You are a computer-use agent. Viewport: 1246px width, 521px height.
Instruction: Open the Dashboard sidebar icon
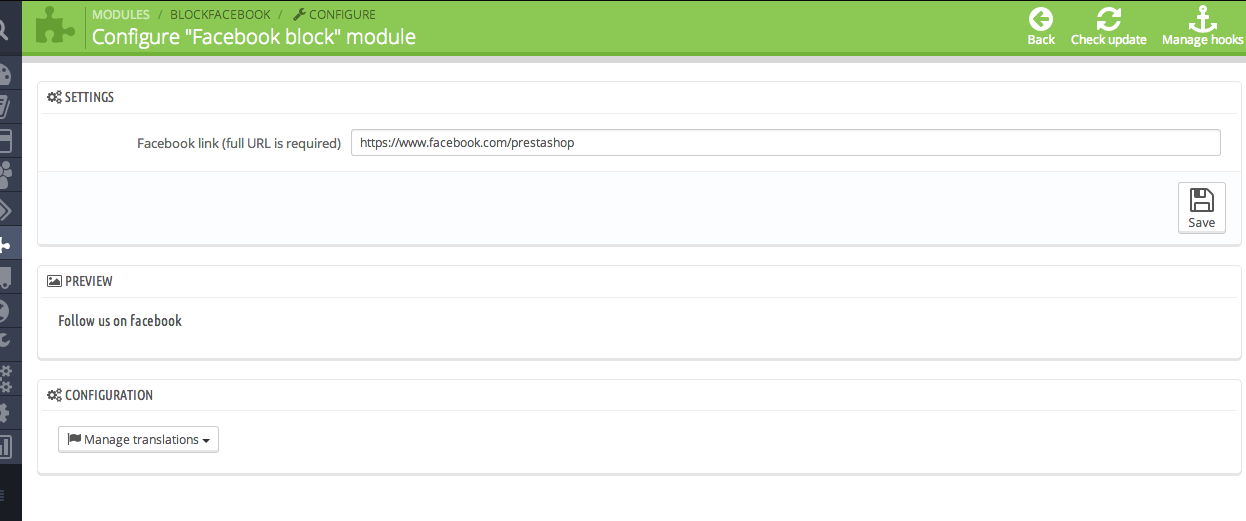pos(5,75)
